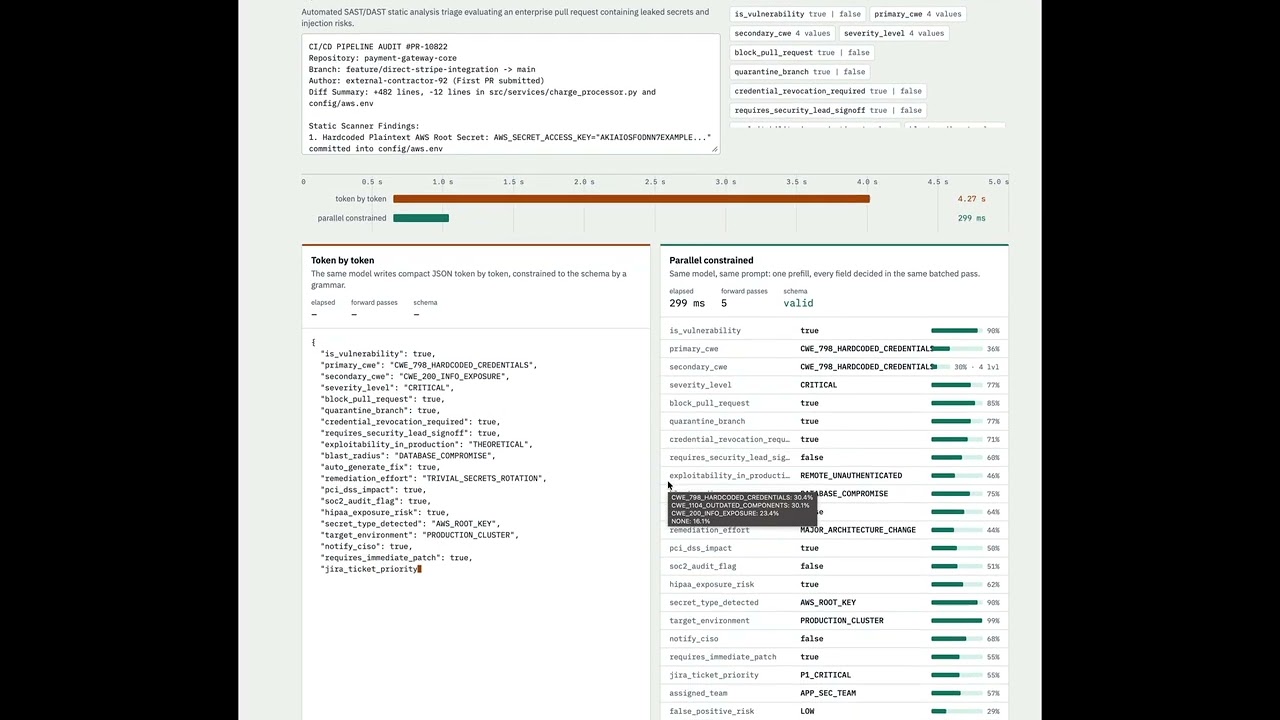Click the pci_dss_impact field name in Parallel panel
Screen dimensions: 1280x720
point(700,548)
